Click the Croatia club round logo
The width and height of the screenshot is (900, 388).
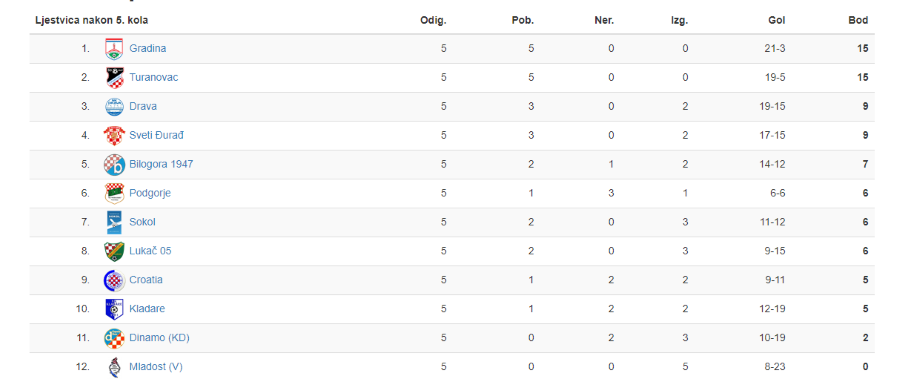pyautogui.click(x=114, y=280)
